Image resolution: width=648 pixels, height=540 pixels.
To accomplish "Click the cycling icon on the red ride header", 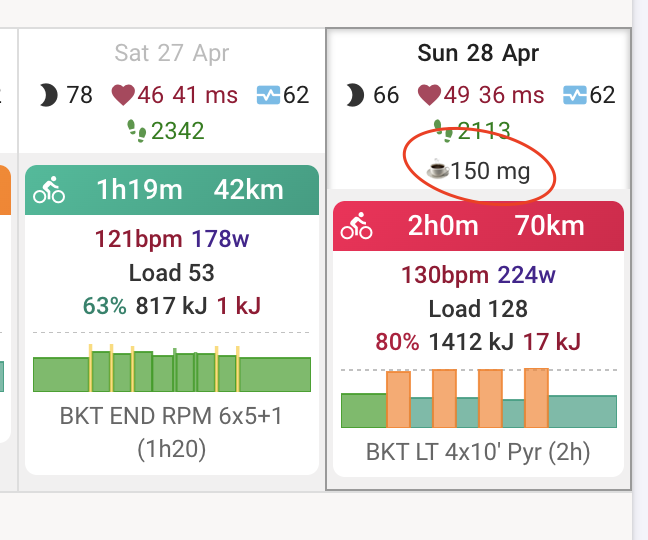I will coord(356,226).
